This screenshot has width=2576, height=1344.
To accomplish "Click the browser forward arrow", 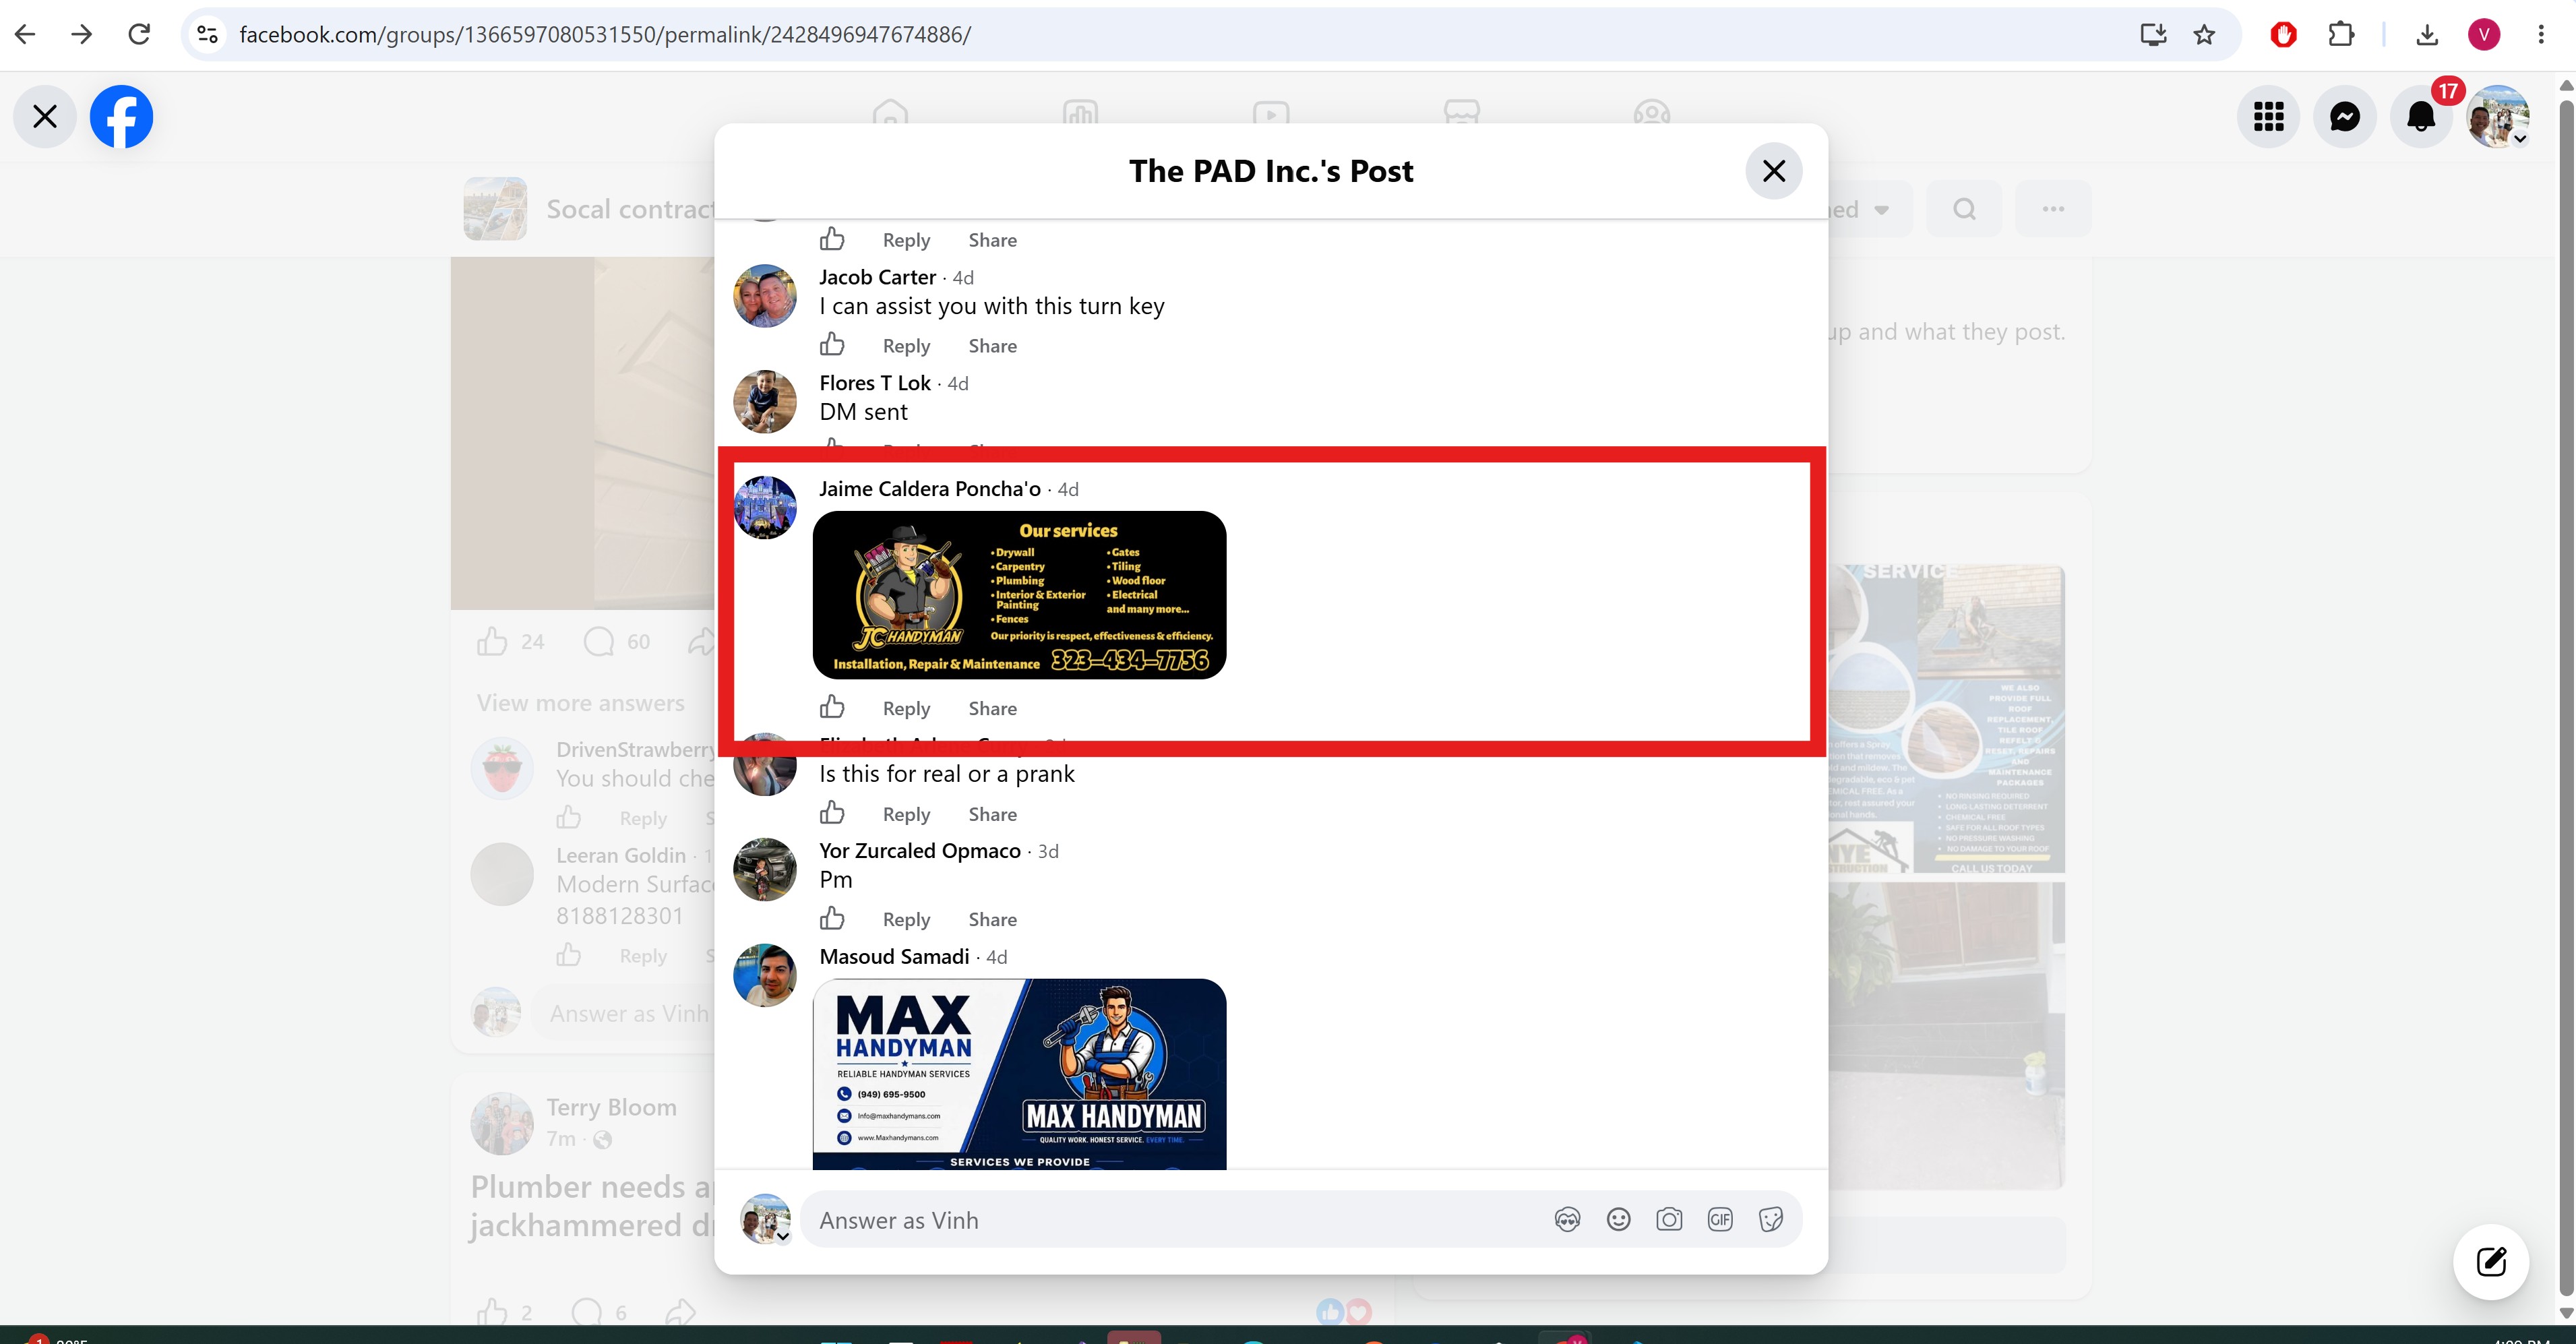I will (x=82, y=34).
